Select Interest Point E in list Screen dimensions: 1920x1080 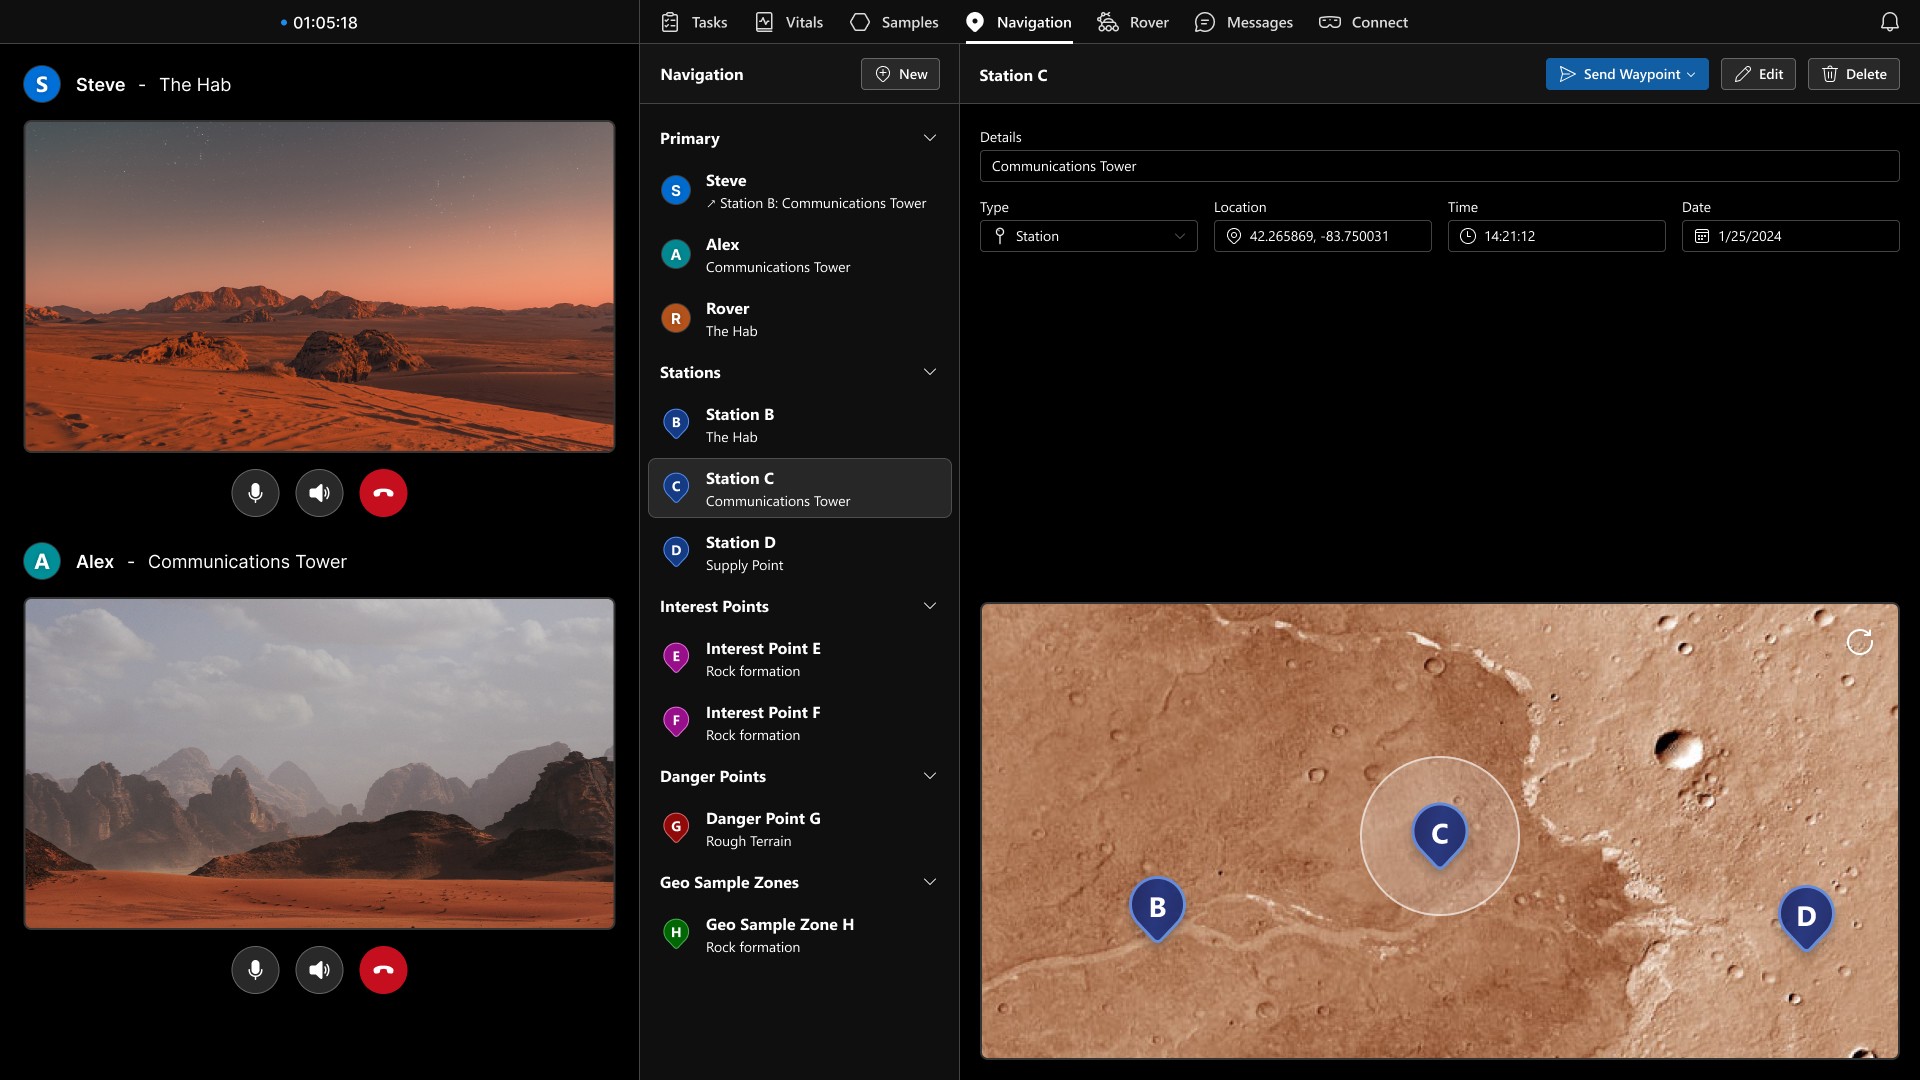(762, 659)
